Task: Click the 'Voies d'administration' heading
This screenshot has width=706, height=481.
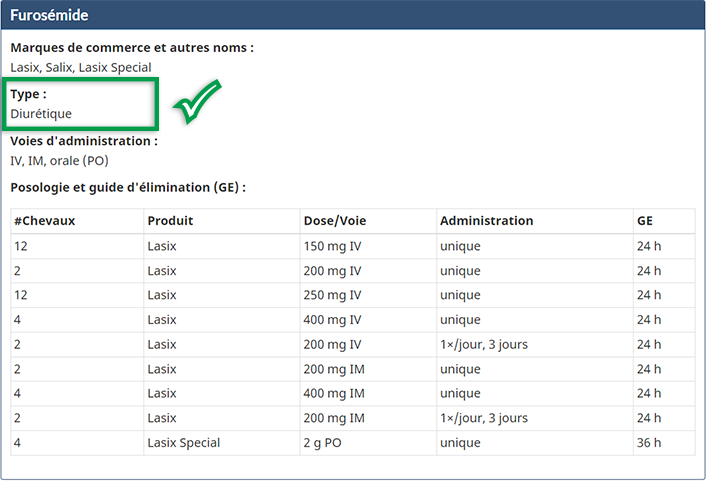Action: pyautogui.click(x=84, y=141)
